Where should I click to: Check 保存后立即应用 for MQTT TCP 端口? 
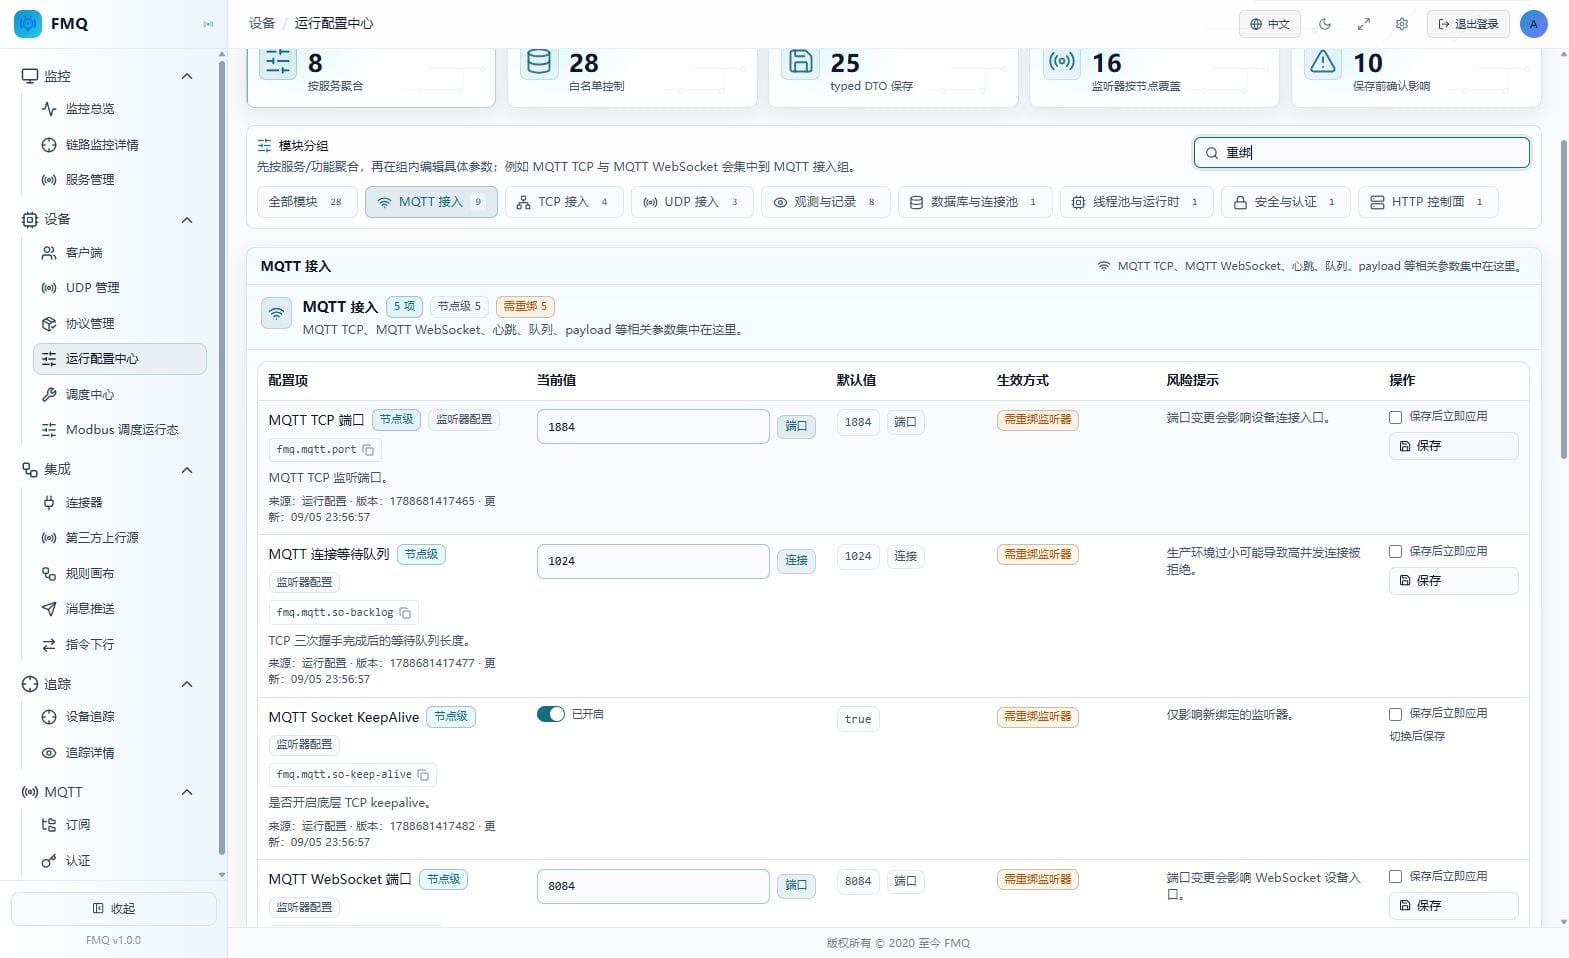[1395, 417]
